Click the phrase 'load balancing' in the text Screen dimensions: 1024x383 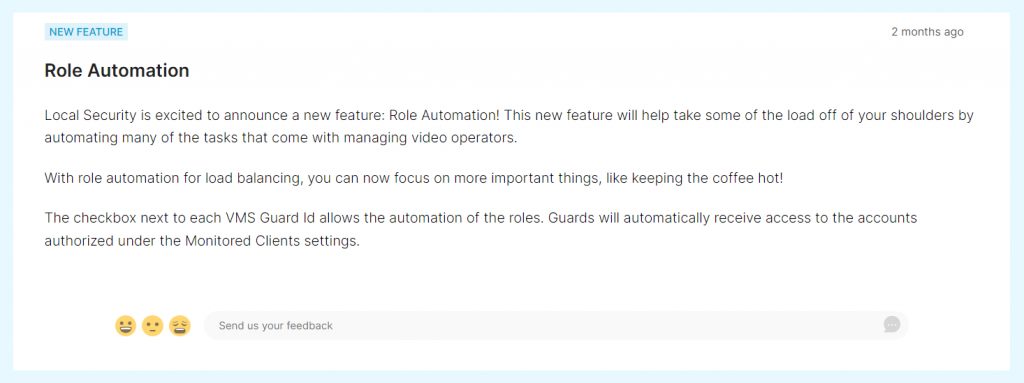point(256,178)
